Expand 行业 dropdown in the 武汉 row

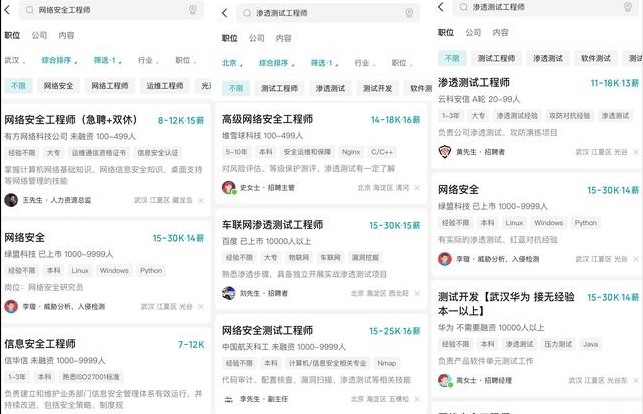click(x=148, y=60)
